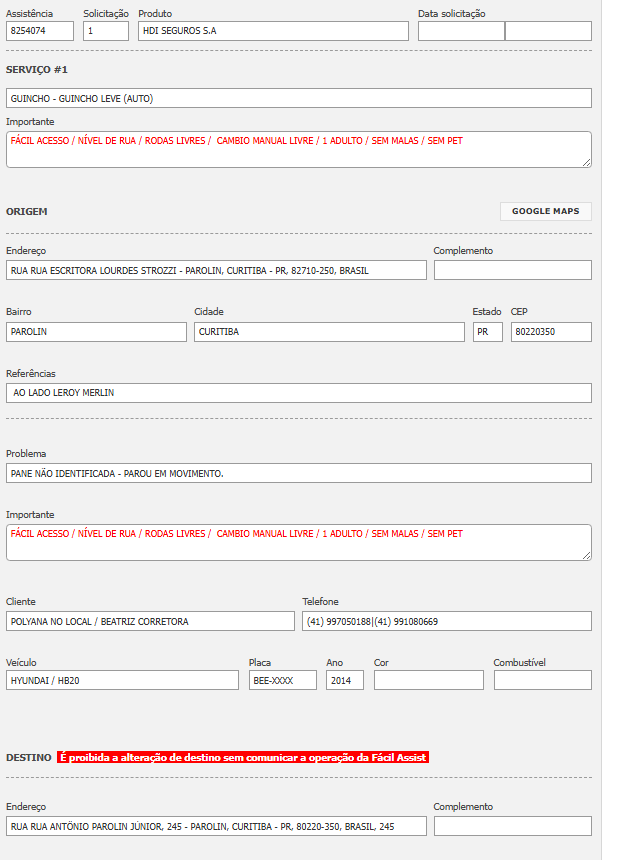Click the Complemento field in Origem section
Image resolution: width=642 pixels, height=860 pixels.
pyautogui.click(x=512, y=270)
